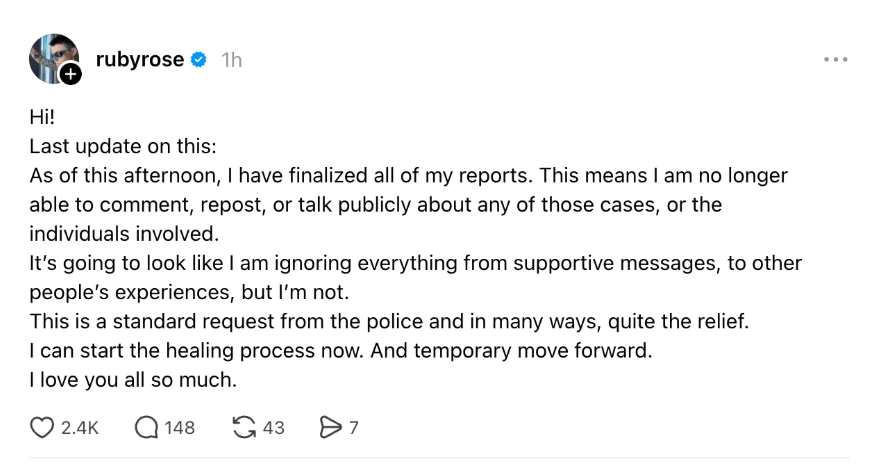The height and width of the screenshot is (475, 875).
Task: Open replies via the comment bubble icon
Action: point(146,428)
